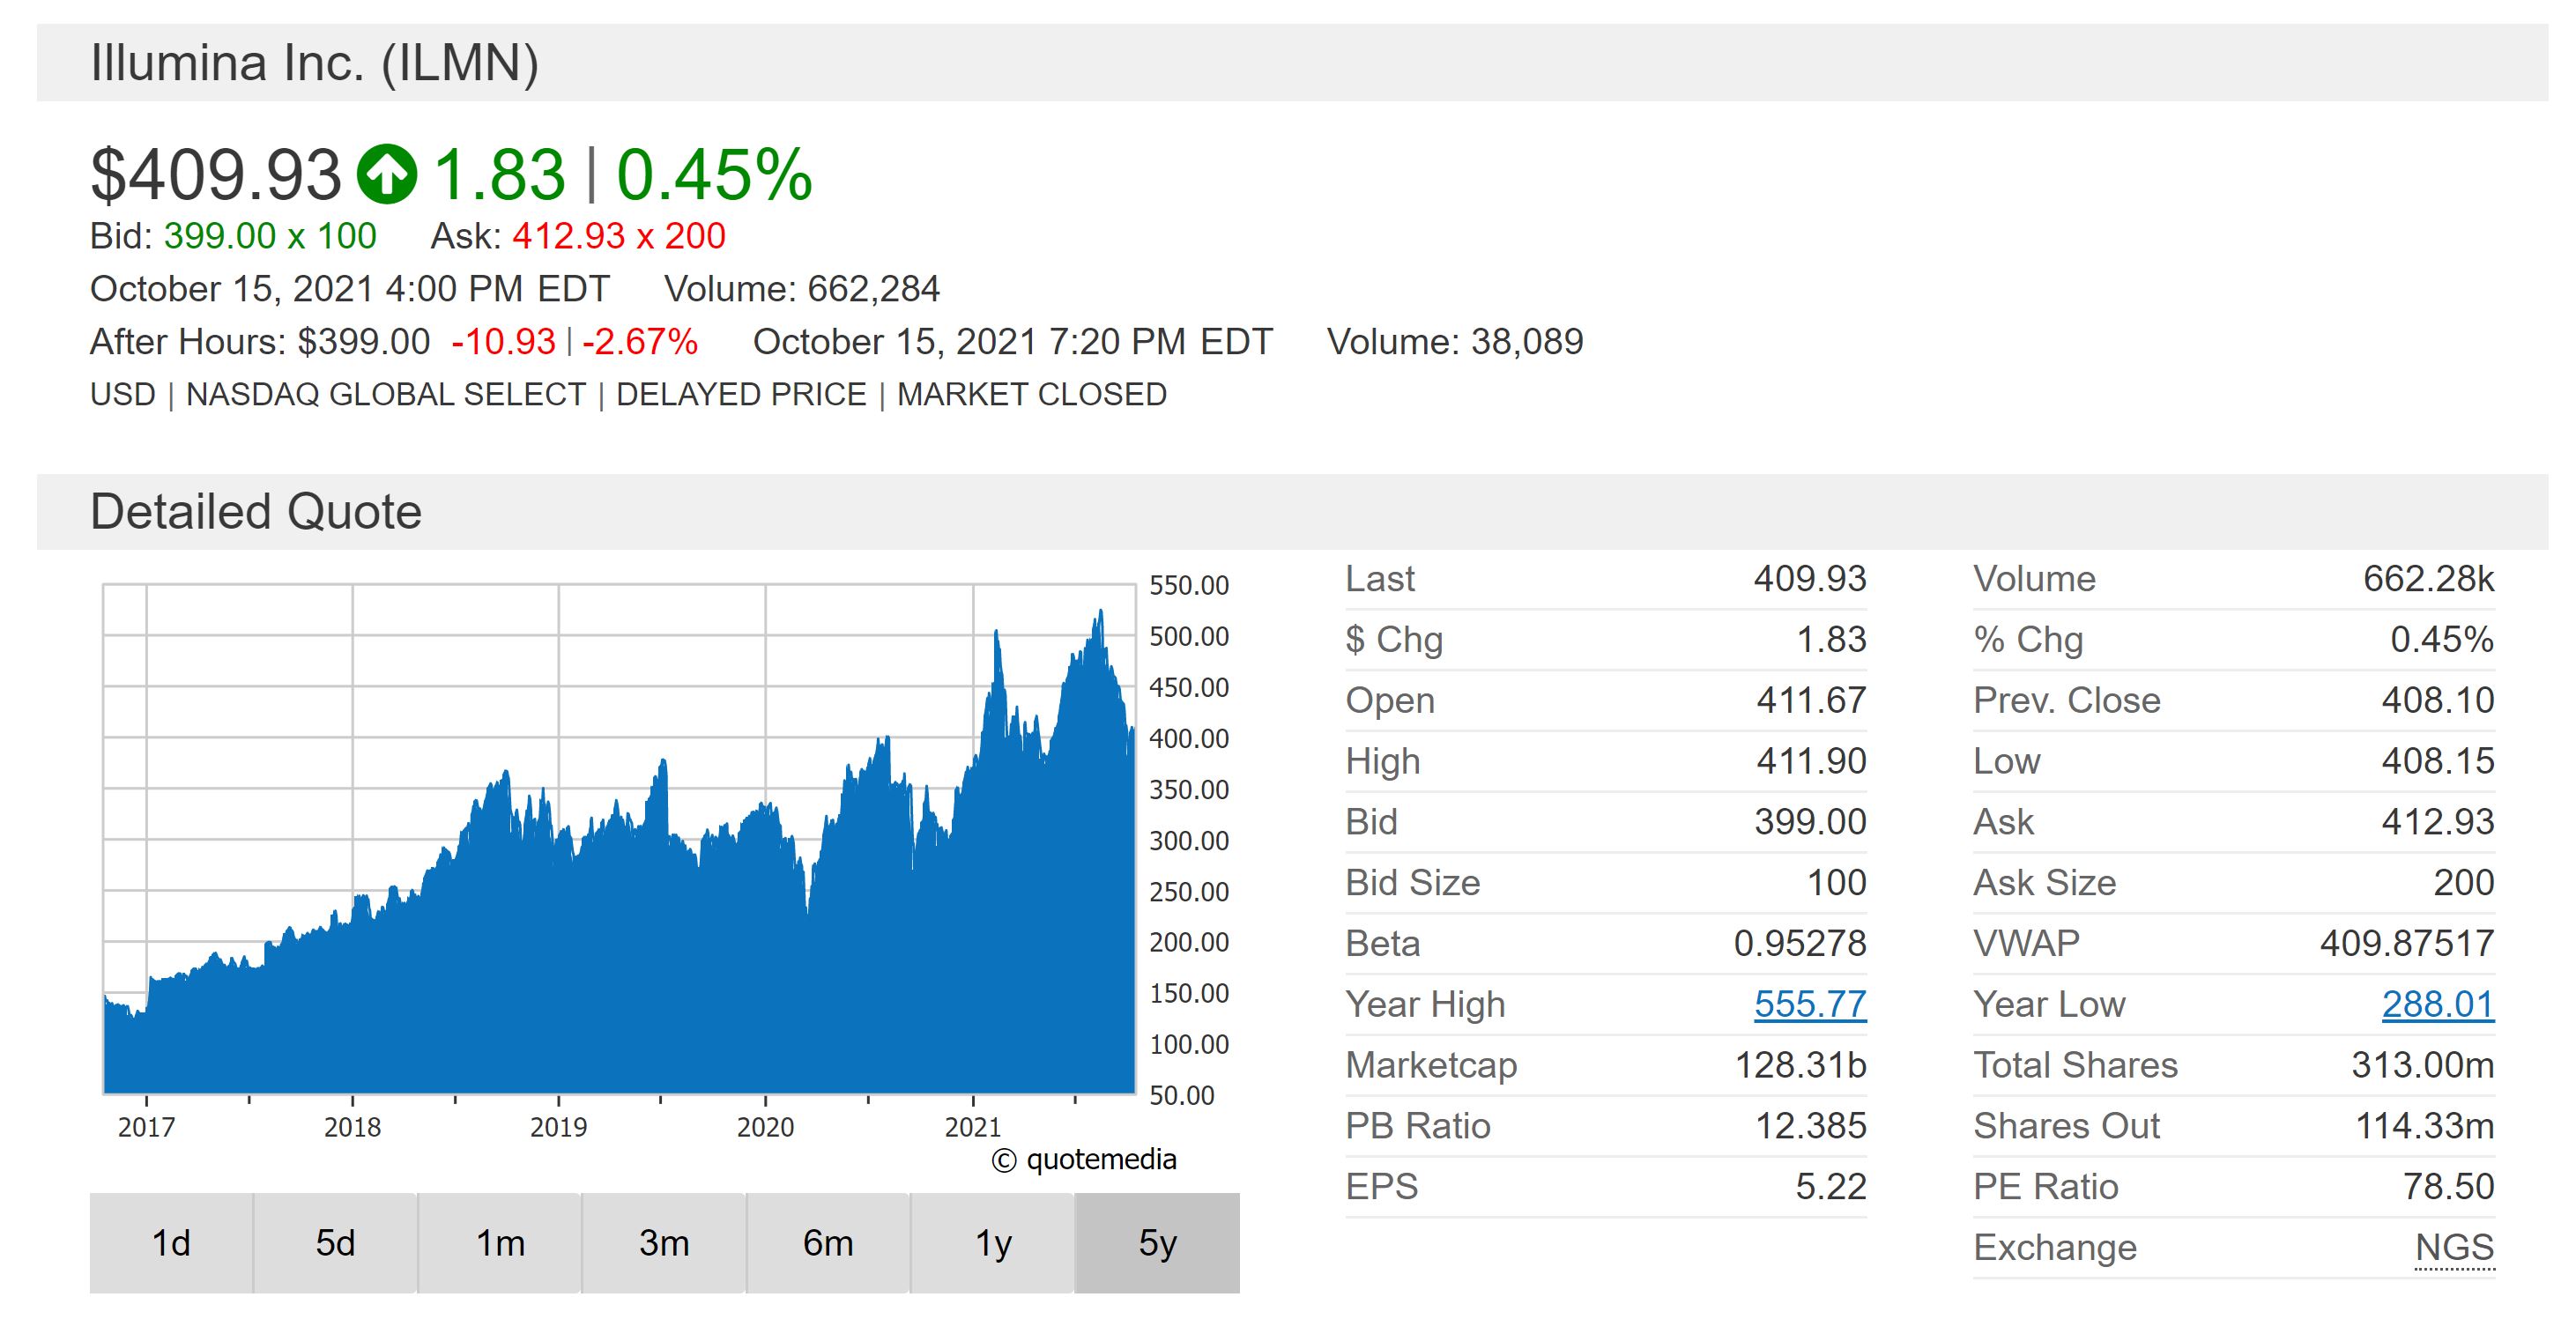Show the 6m chart range
Screen dimensions: 2576x1334
[827, 1243]
